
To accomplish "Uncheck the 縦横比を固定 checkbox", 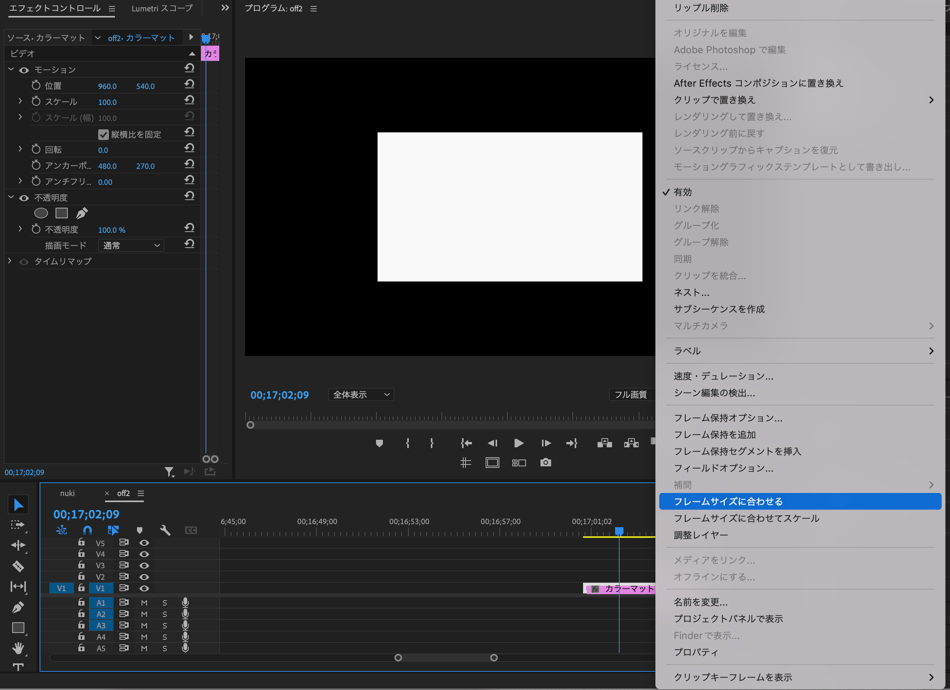I will pos(103,134).
